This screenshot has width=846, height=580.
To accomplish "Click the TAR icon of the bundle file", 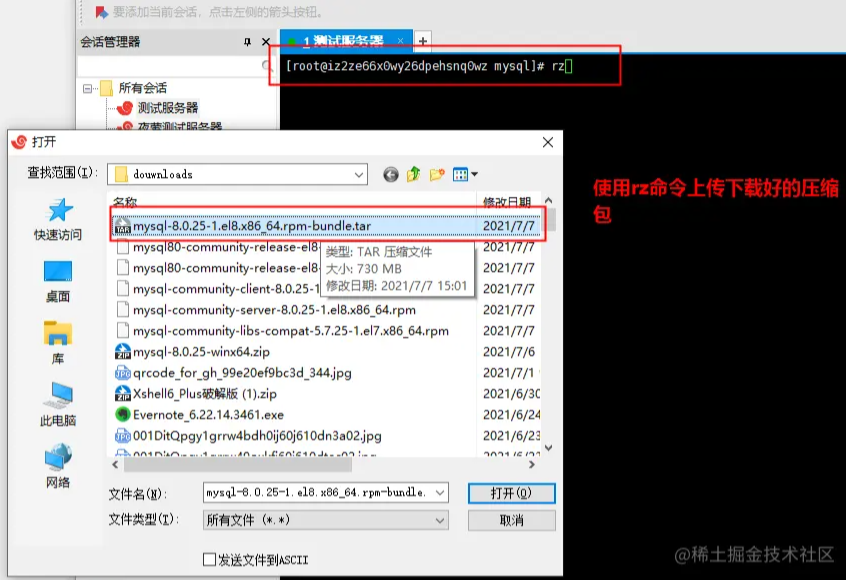I will tap(123, 226).
